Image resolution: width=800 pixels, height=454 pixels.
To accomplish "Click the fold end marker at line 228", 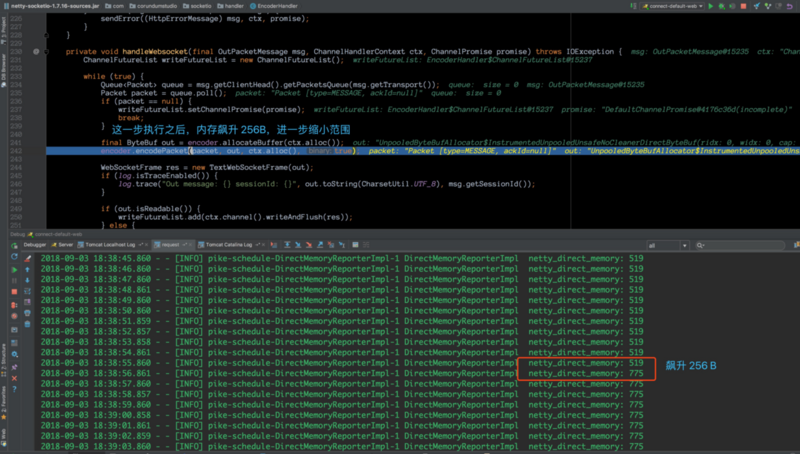I will [46, 35].
